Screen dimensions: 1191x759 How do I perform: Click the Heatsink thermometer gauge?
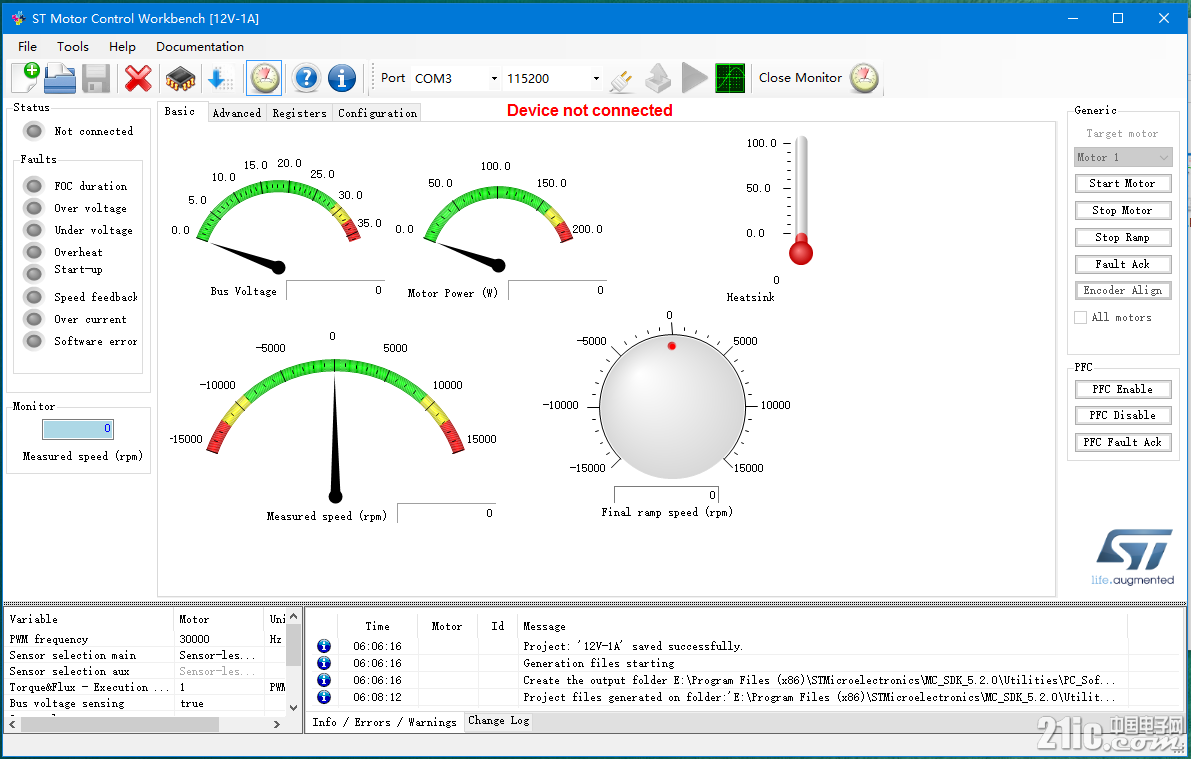[801, 201]
